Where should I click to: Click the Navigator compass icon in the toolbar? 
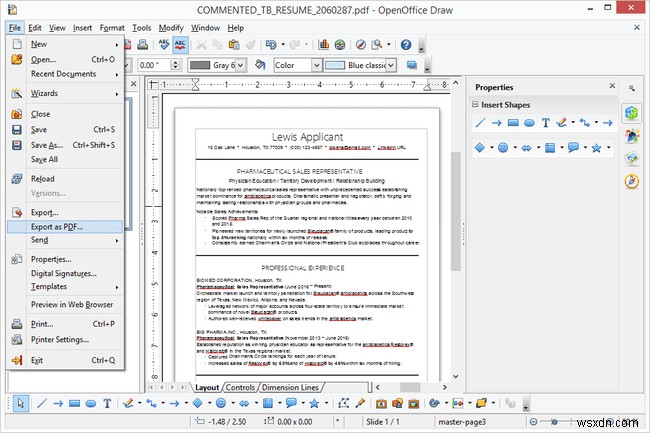[361, 45]
